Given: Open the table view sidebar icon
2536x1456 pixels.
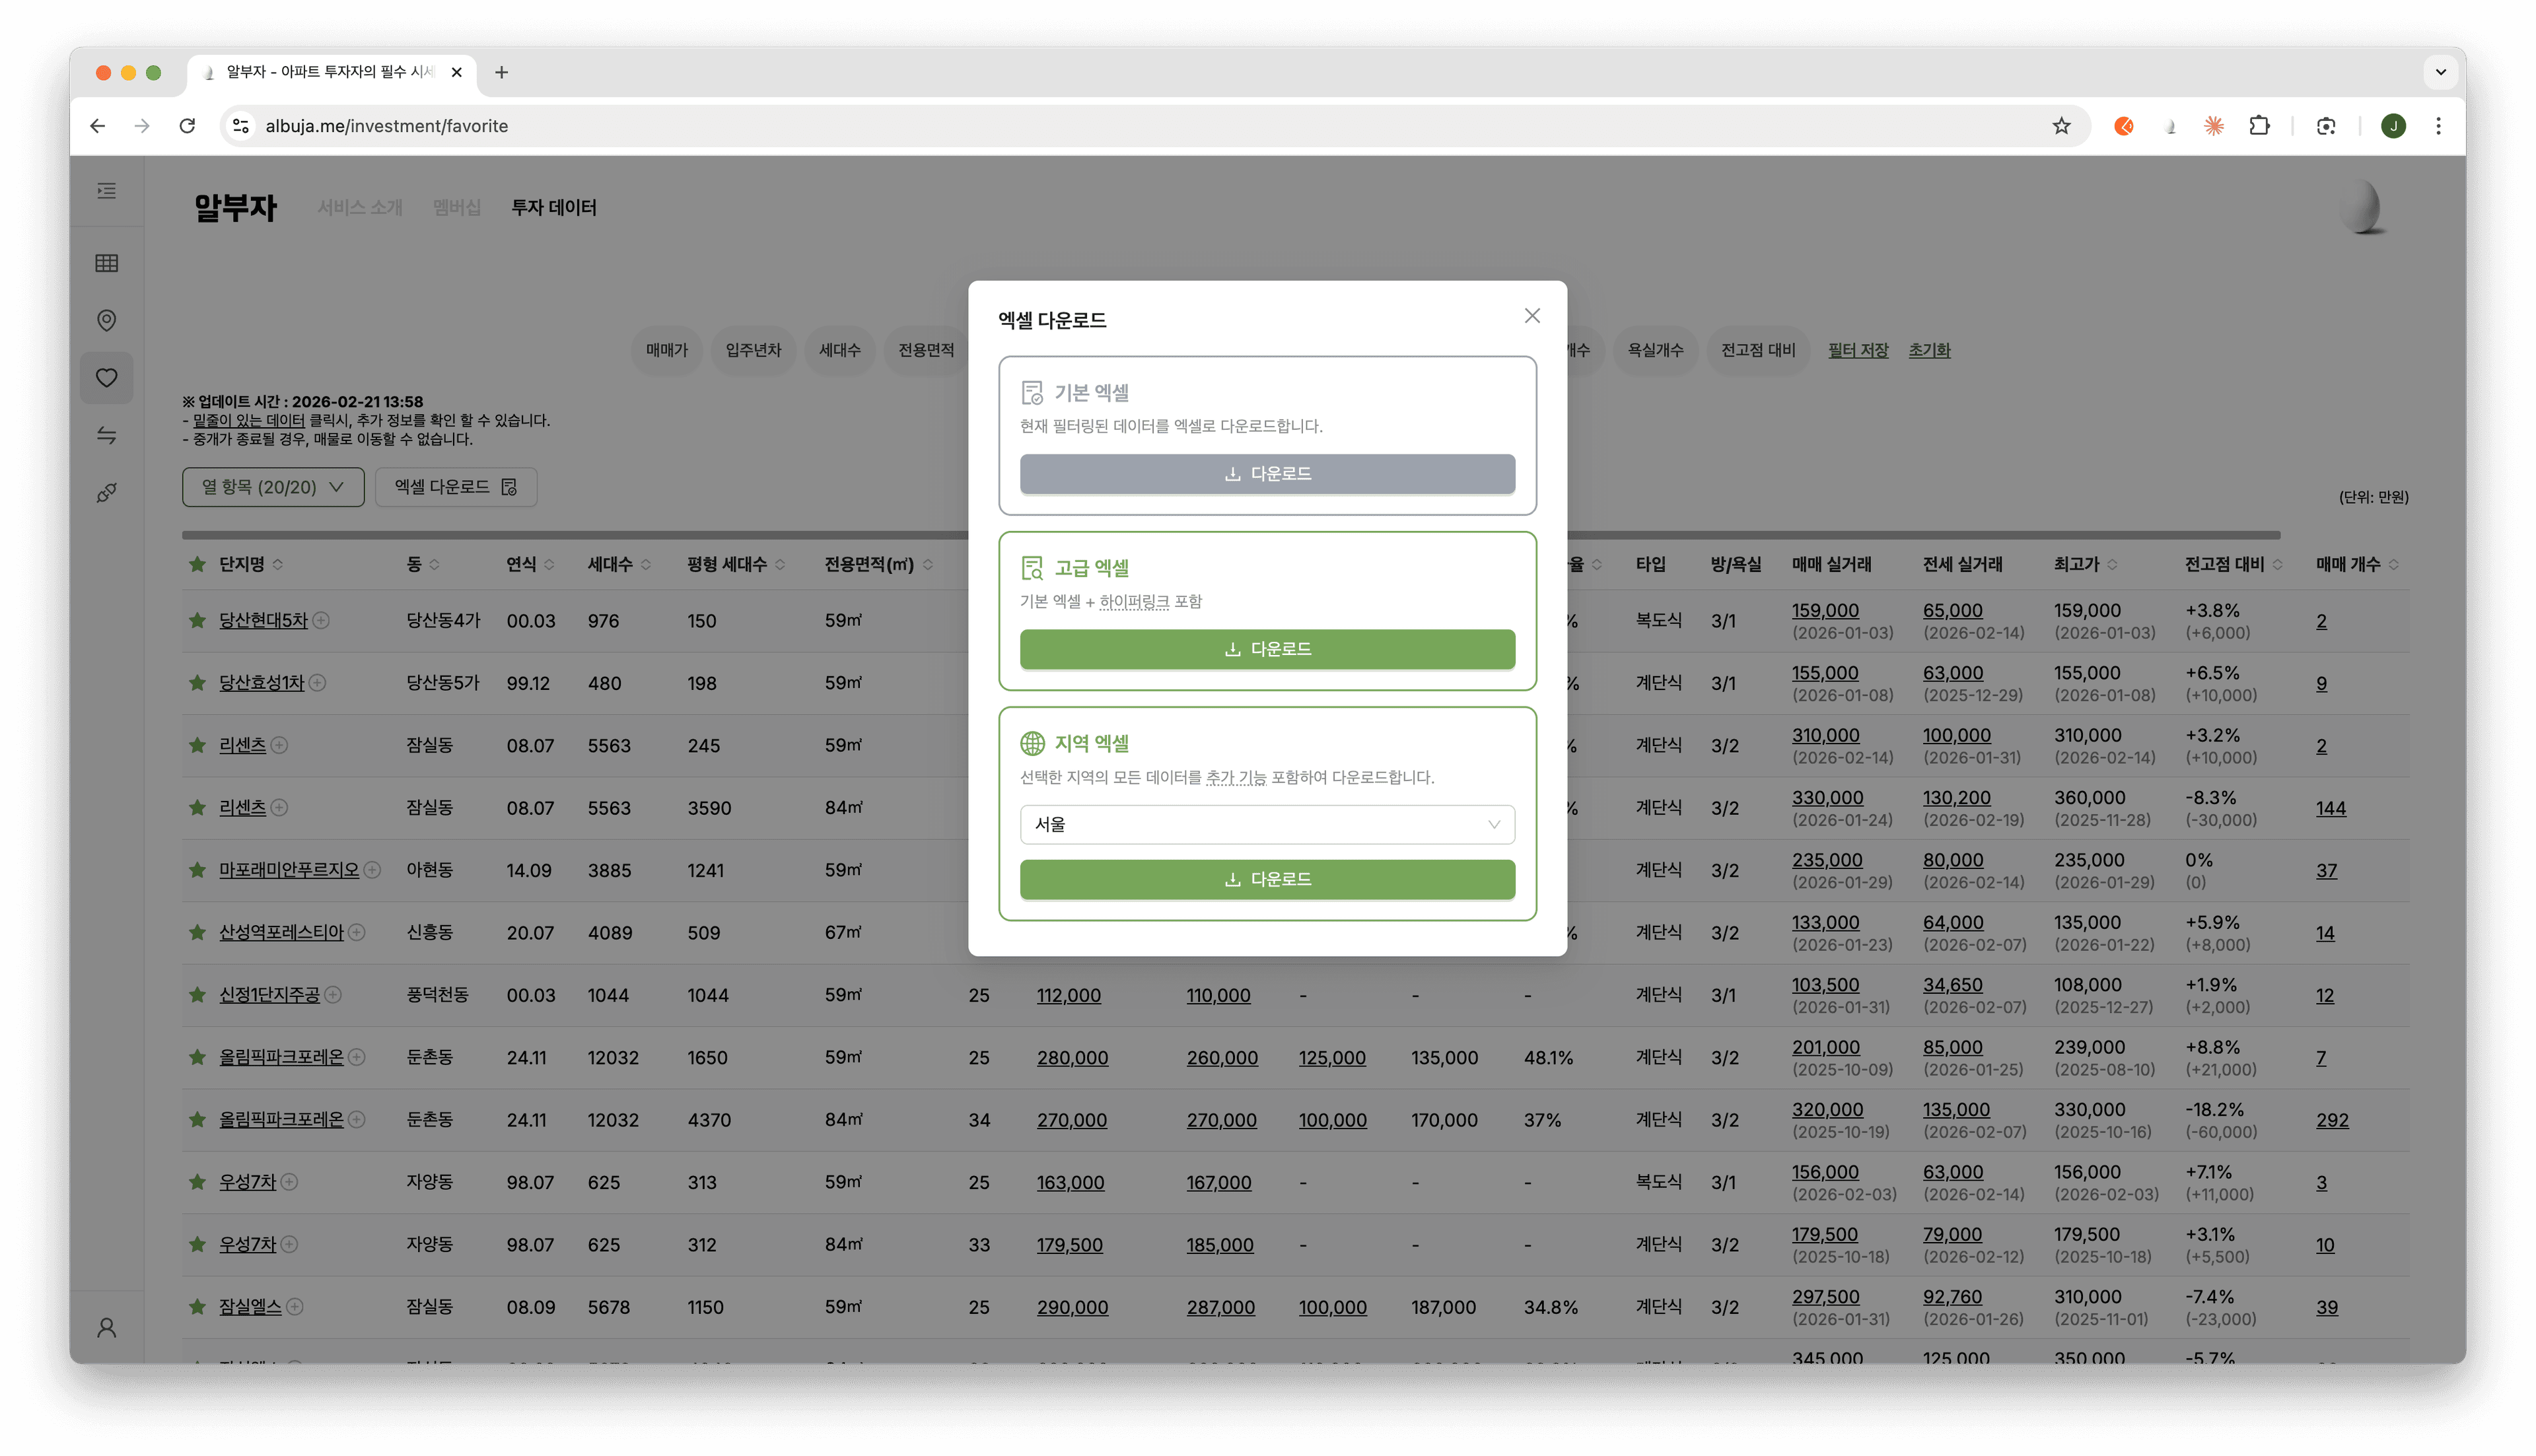Looking at the screenshot, I should (106, 263).
